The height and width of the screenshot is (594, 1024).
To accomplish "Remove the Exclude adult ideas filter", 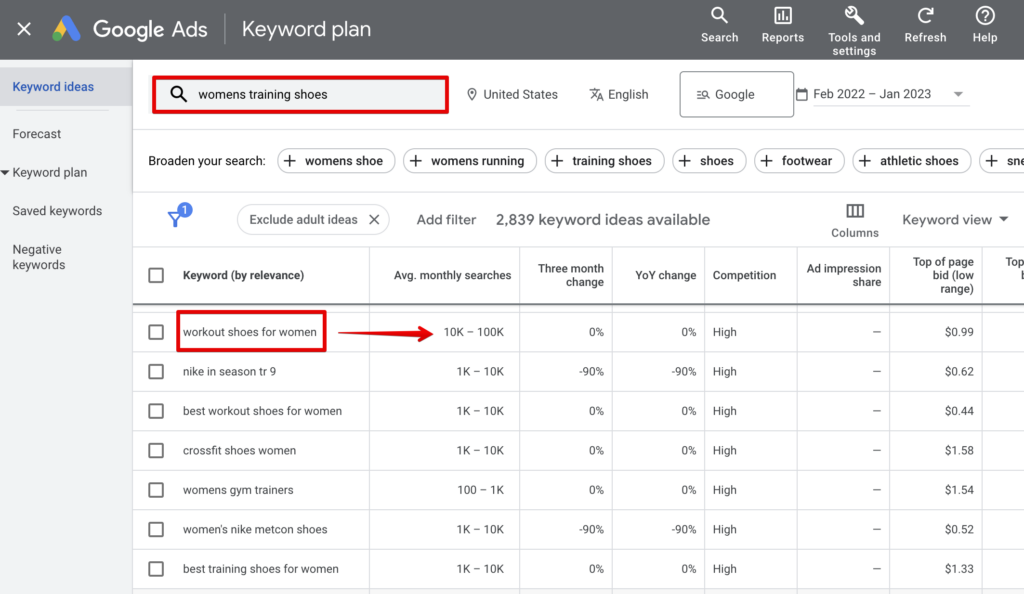I will tap(374, 219).
